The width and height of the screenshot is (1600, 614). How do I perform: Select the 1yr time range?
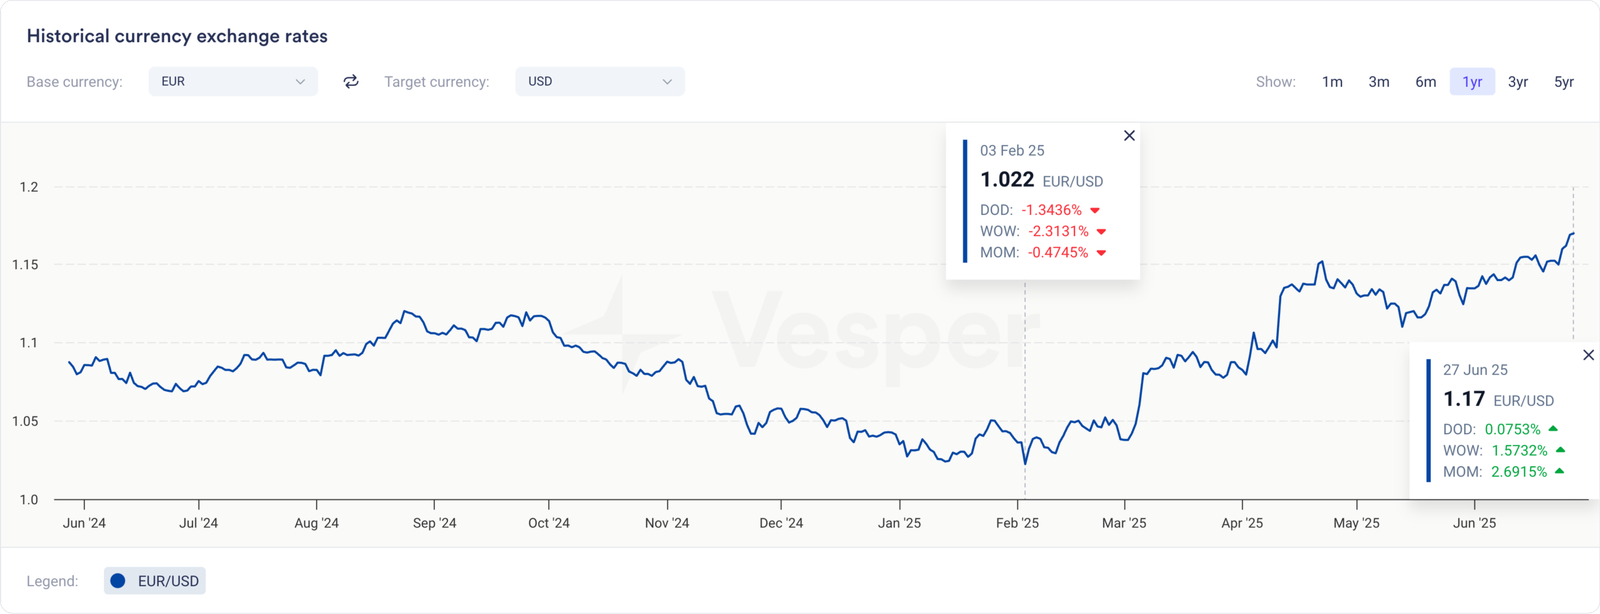pos(1472,82)
